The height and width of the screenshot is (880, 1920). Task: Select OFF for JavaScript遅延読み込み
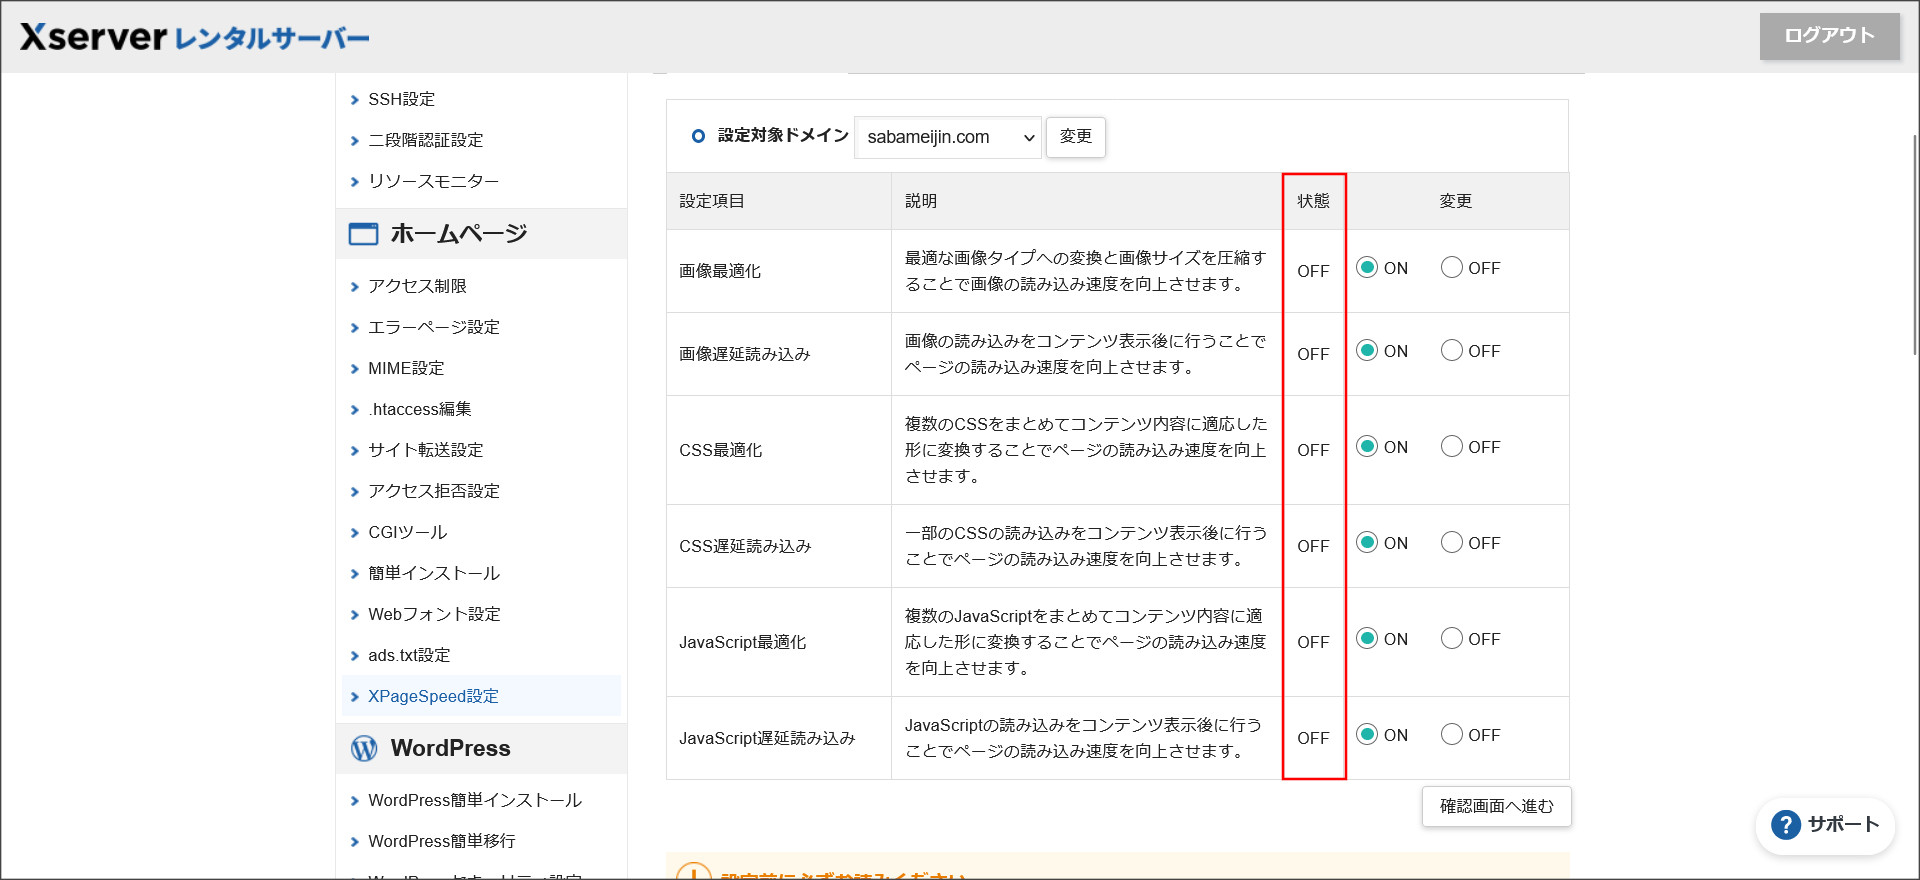point(1452,734)
